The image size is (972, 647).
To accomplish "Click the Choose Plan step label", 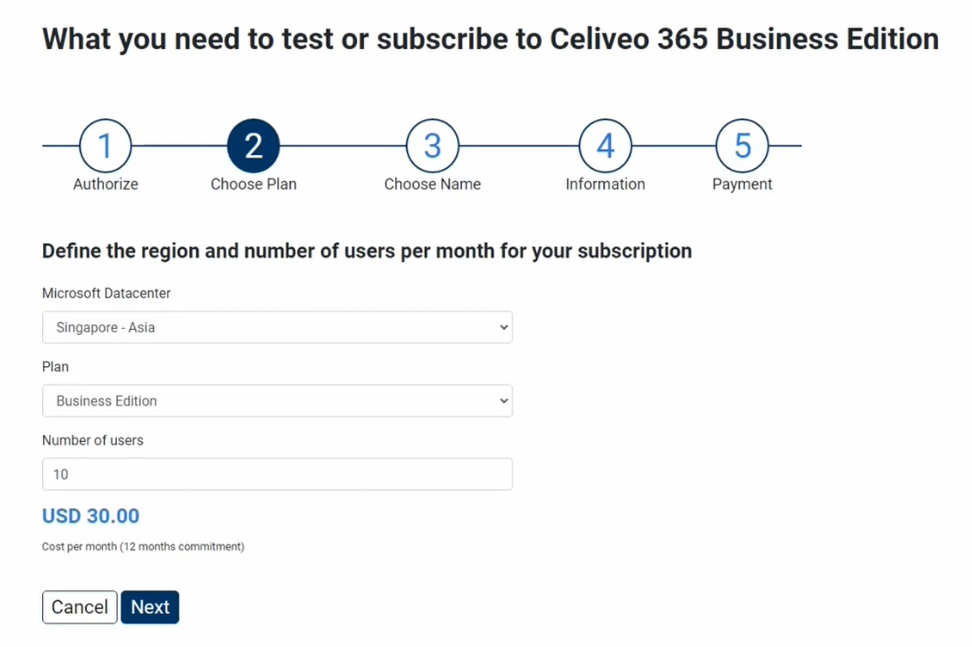I will click(x=253, y=184).
